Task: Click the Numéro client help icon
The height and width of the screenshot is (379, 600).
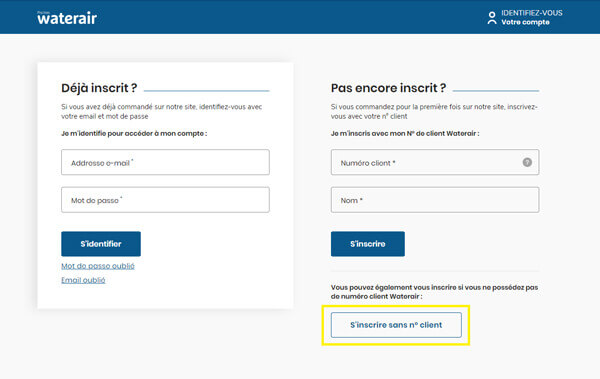Action: (527, 162)
